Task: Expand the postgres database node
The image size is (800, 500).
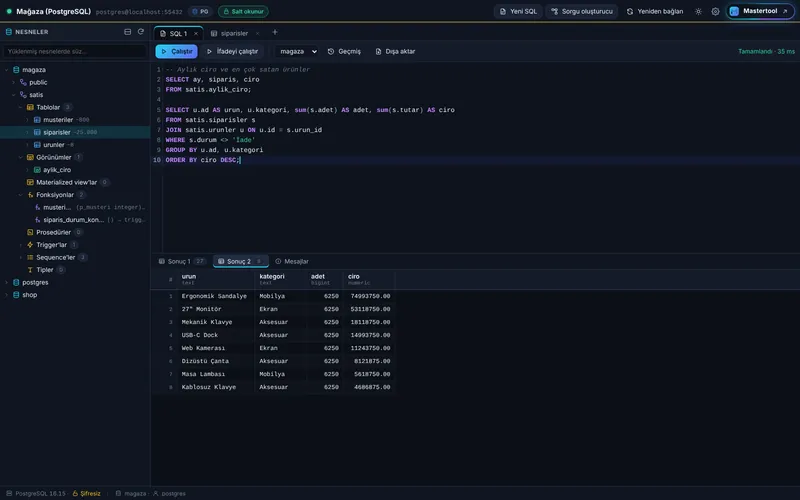Action: tap(7, 282)
